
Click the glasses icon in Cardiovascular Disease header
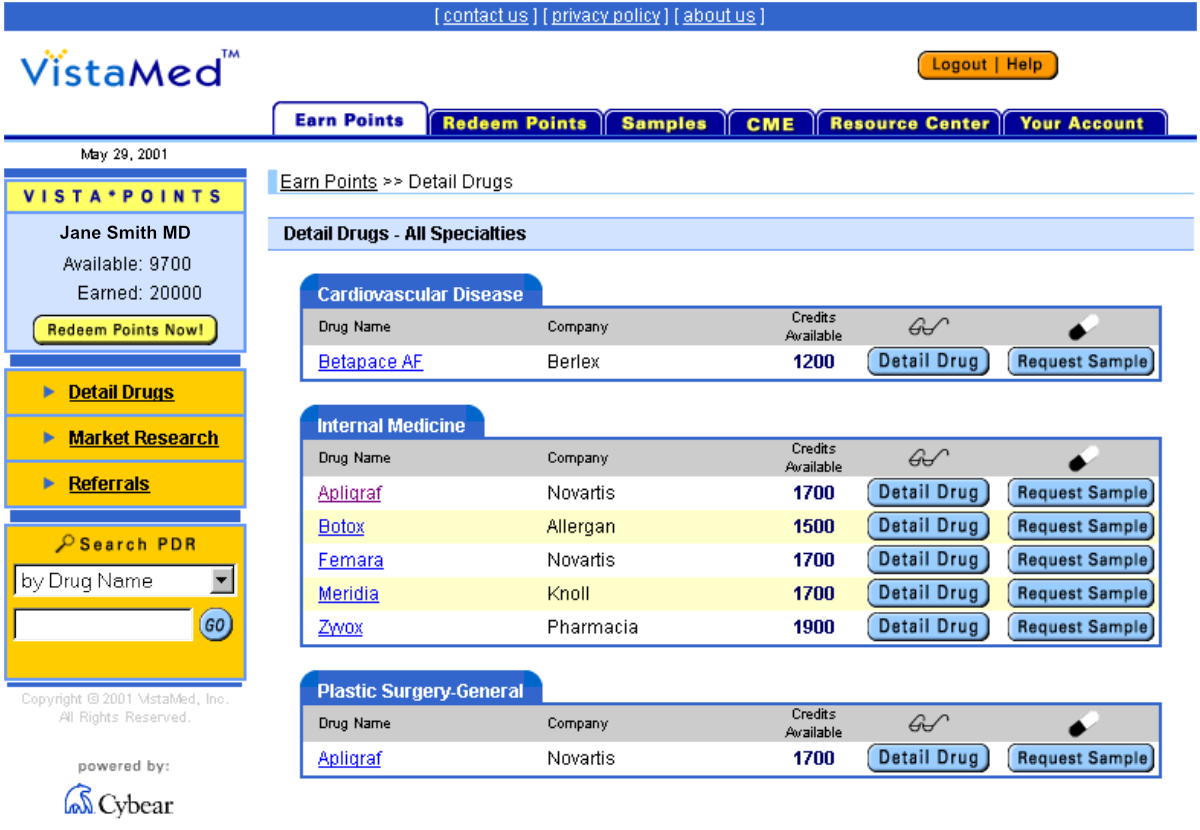929,326
